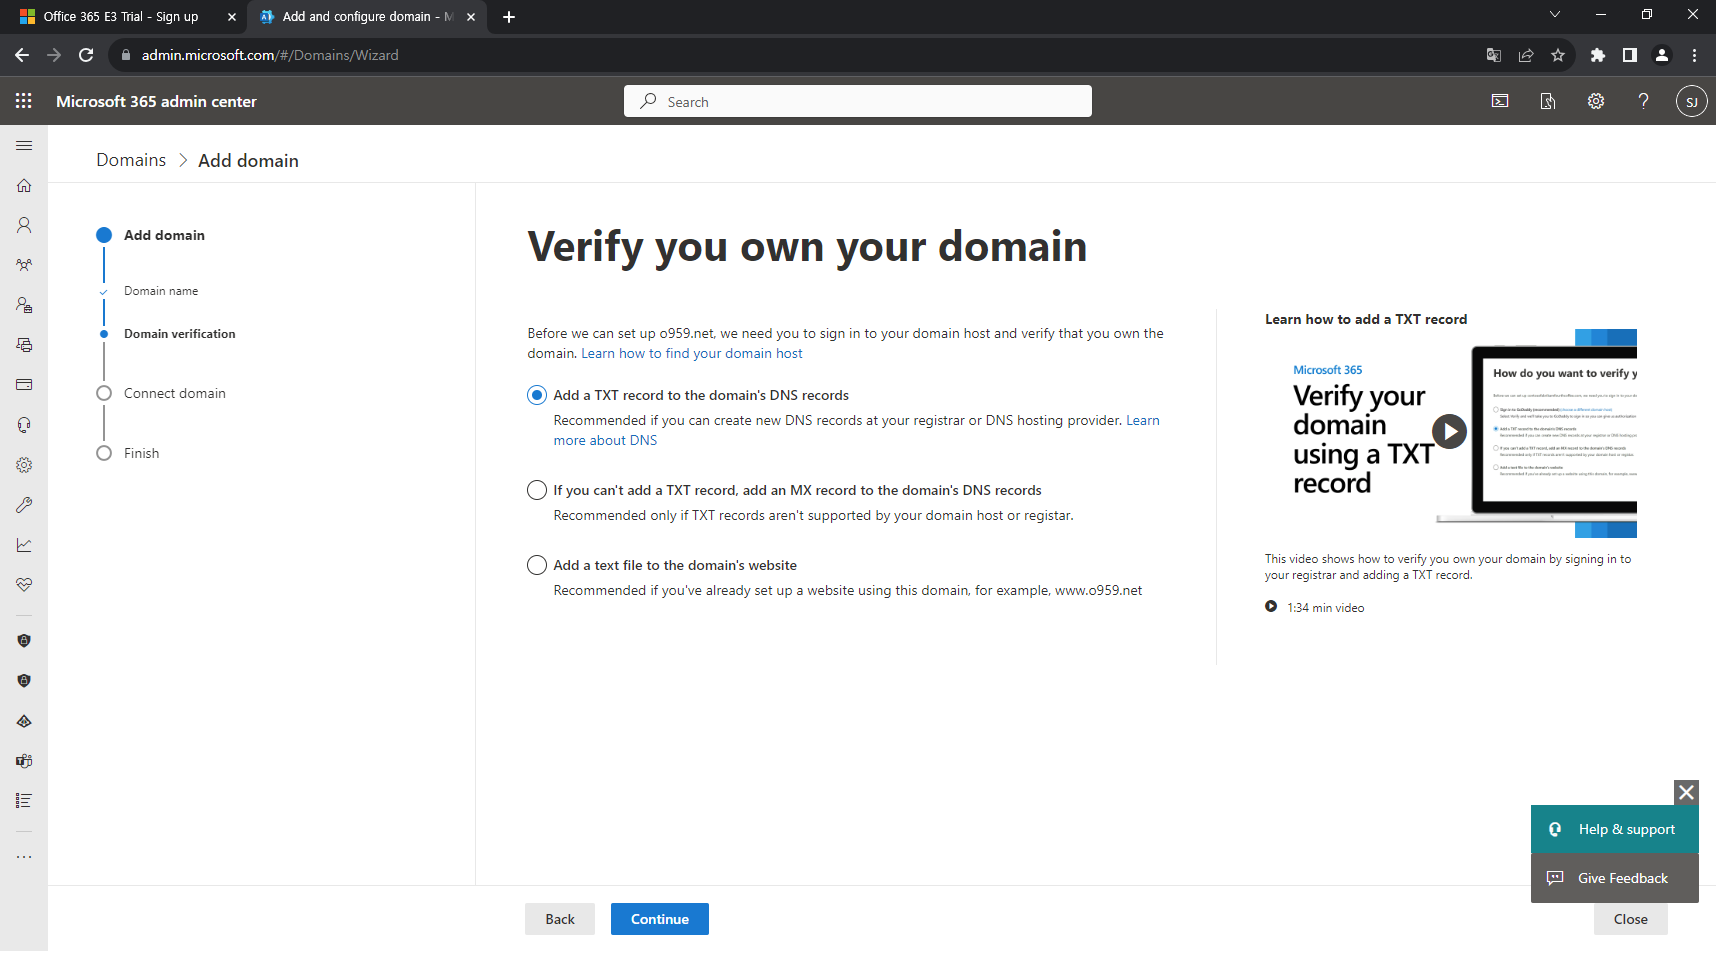Image resolution: width=1716 pixels, height=953 pixels.
Task: Open the header Settings gear icon
Action: [x=1596, y=101]
